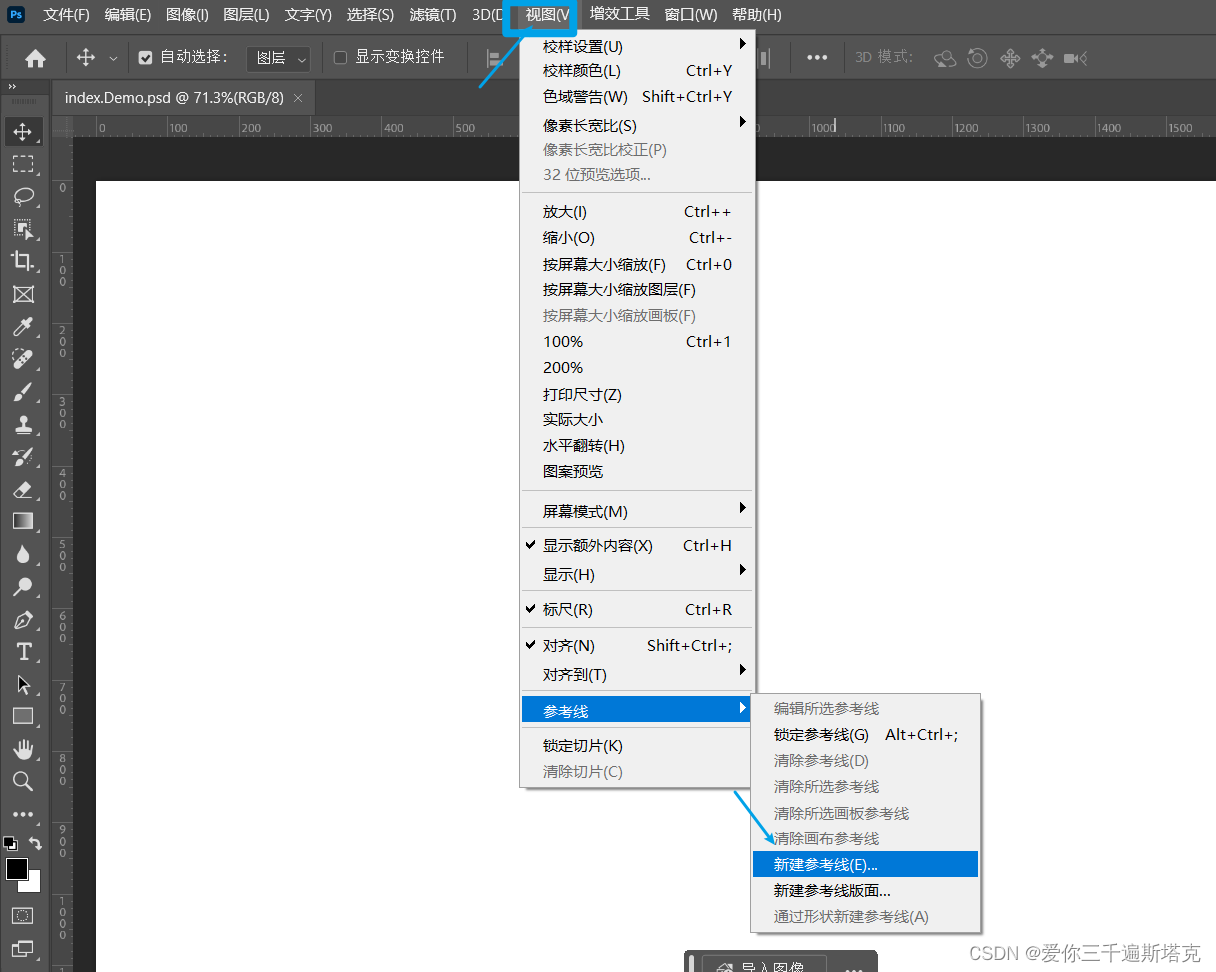
Task: Select the Object Selection tool
Action: tap(23, 229)
